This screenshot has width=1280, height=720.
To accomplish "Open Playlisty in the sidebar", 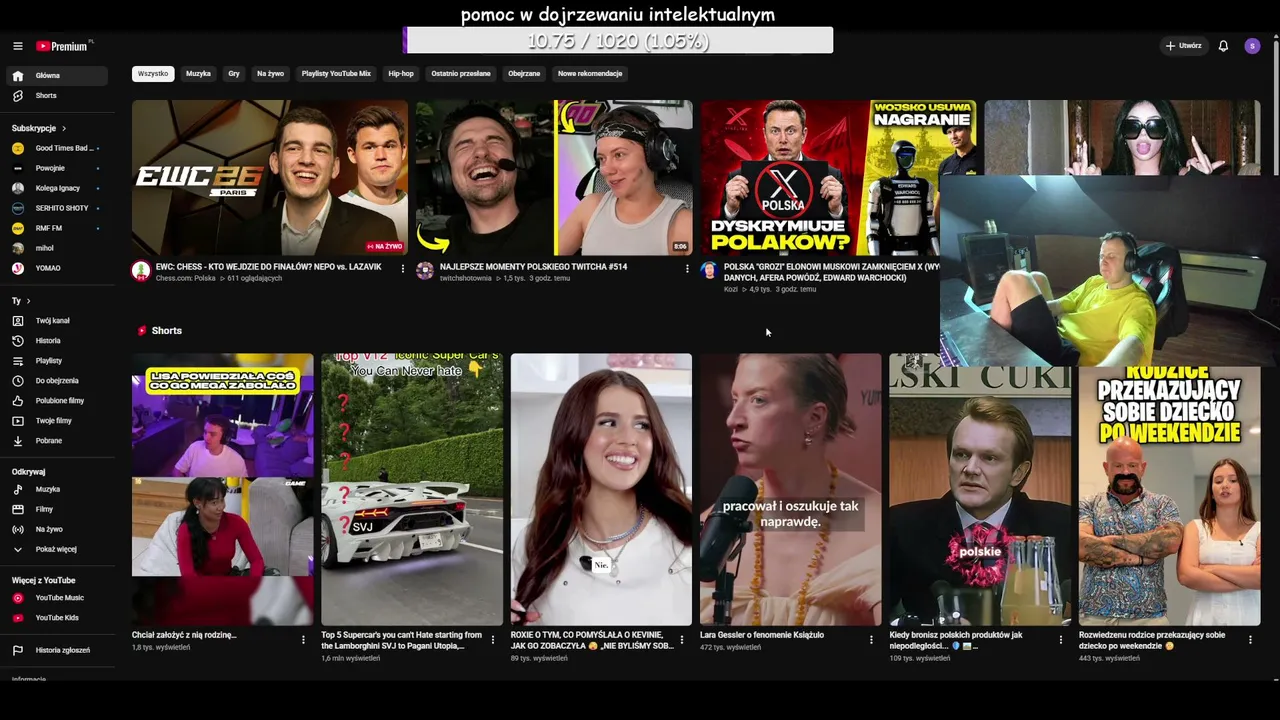I will (x=57, y=361).
